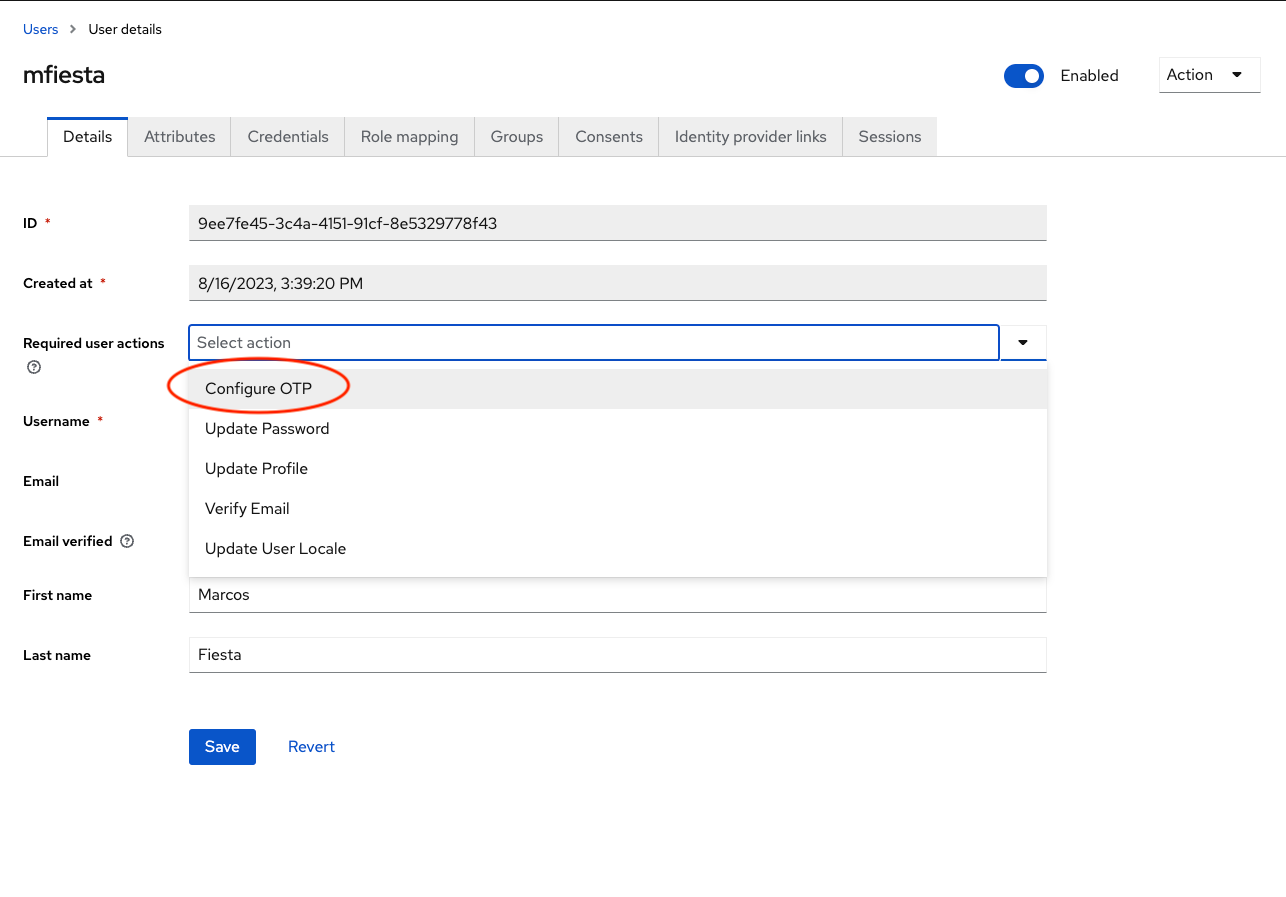1286x897 pixels.
Task: Open the Credentials tab
Action: (288, 137)
